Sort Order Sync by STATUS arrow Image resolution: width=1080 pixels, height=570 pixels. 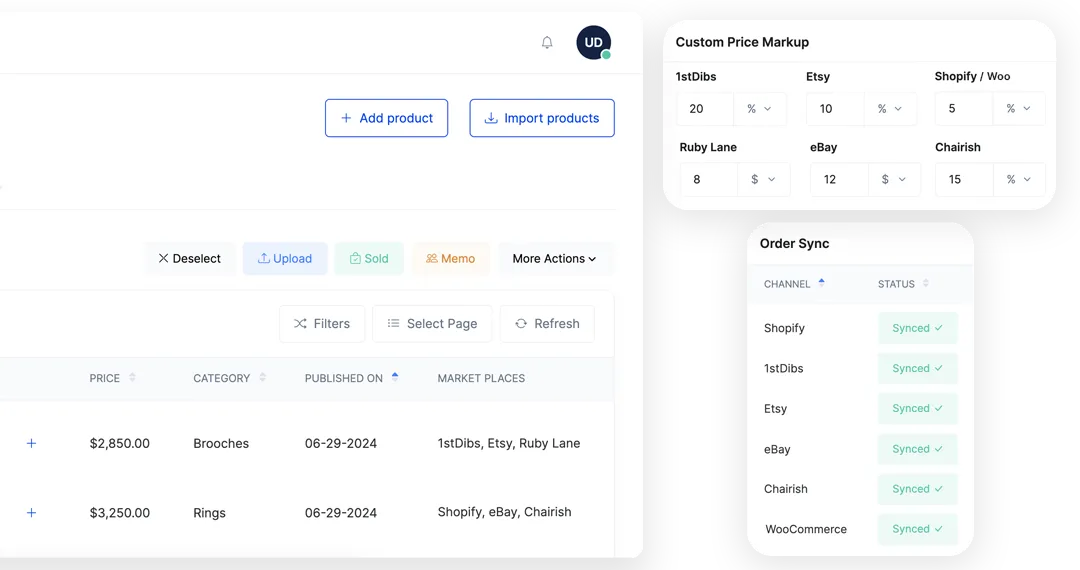(x=926, y=283)
